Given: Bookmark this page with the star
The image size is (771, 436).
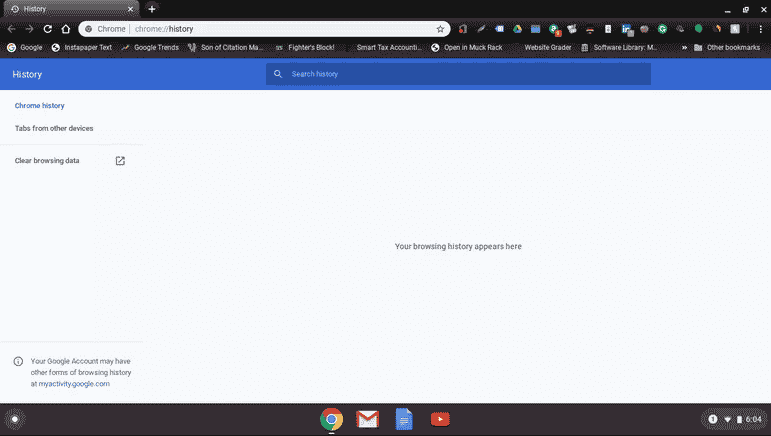Looking at the screenshot, I should coord(440,29).
